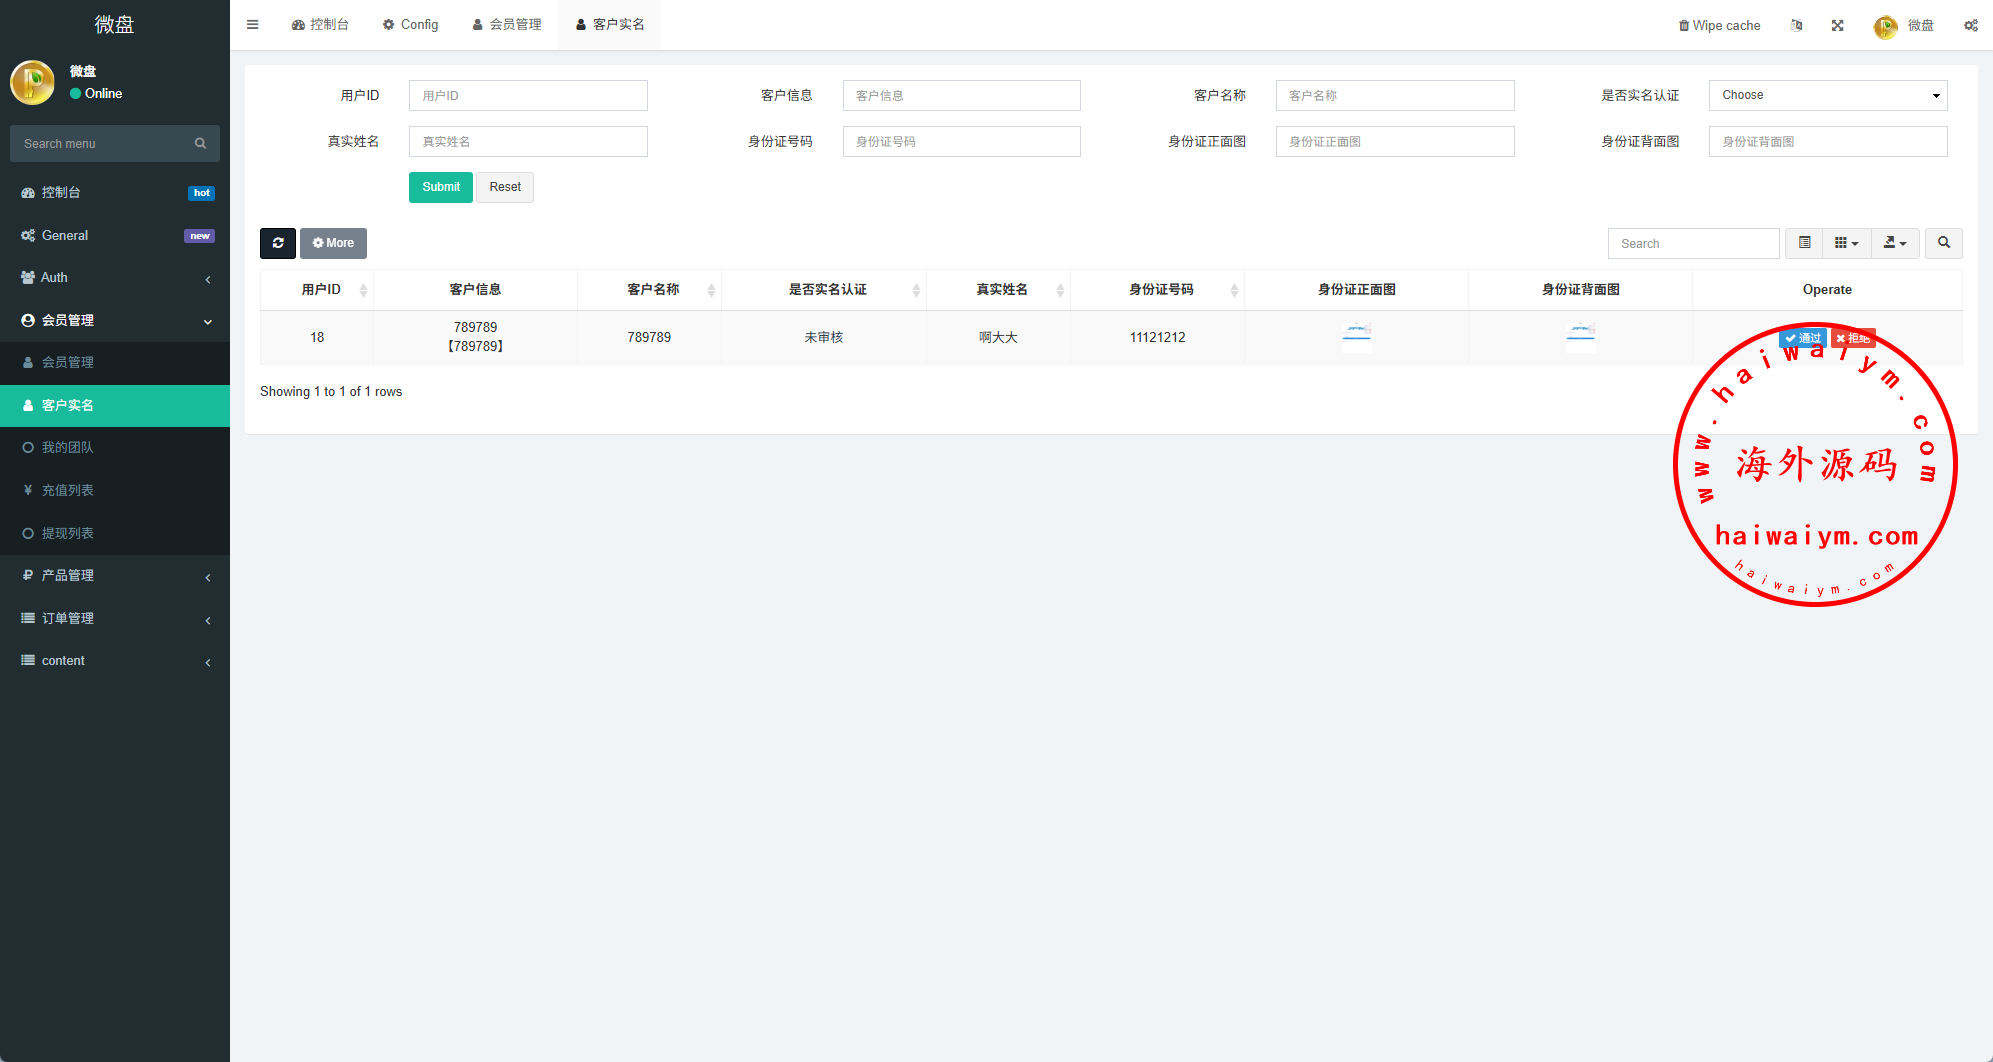Click the green Submit button
This screenshot has height=1062, width=1993.
pyautogui.click(x=440, y=187)
